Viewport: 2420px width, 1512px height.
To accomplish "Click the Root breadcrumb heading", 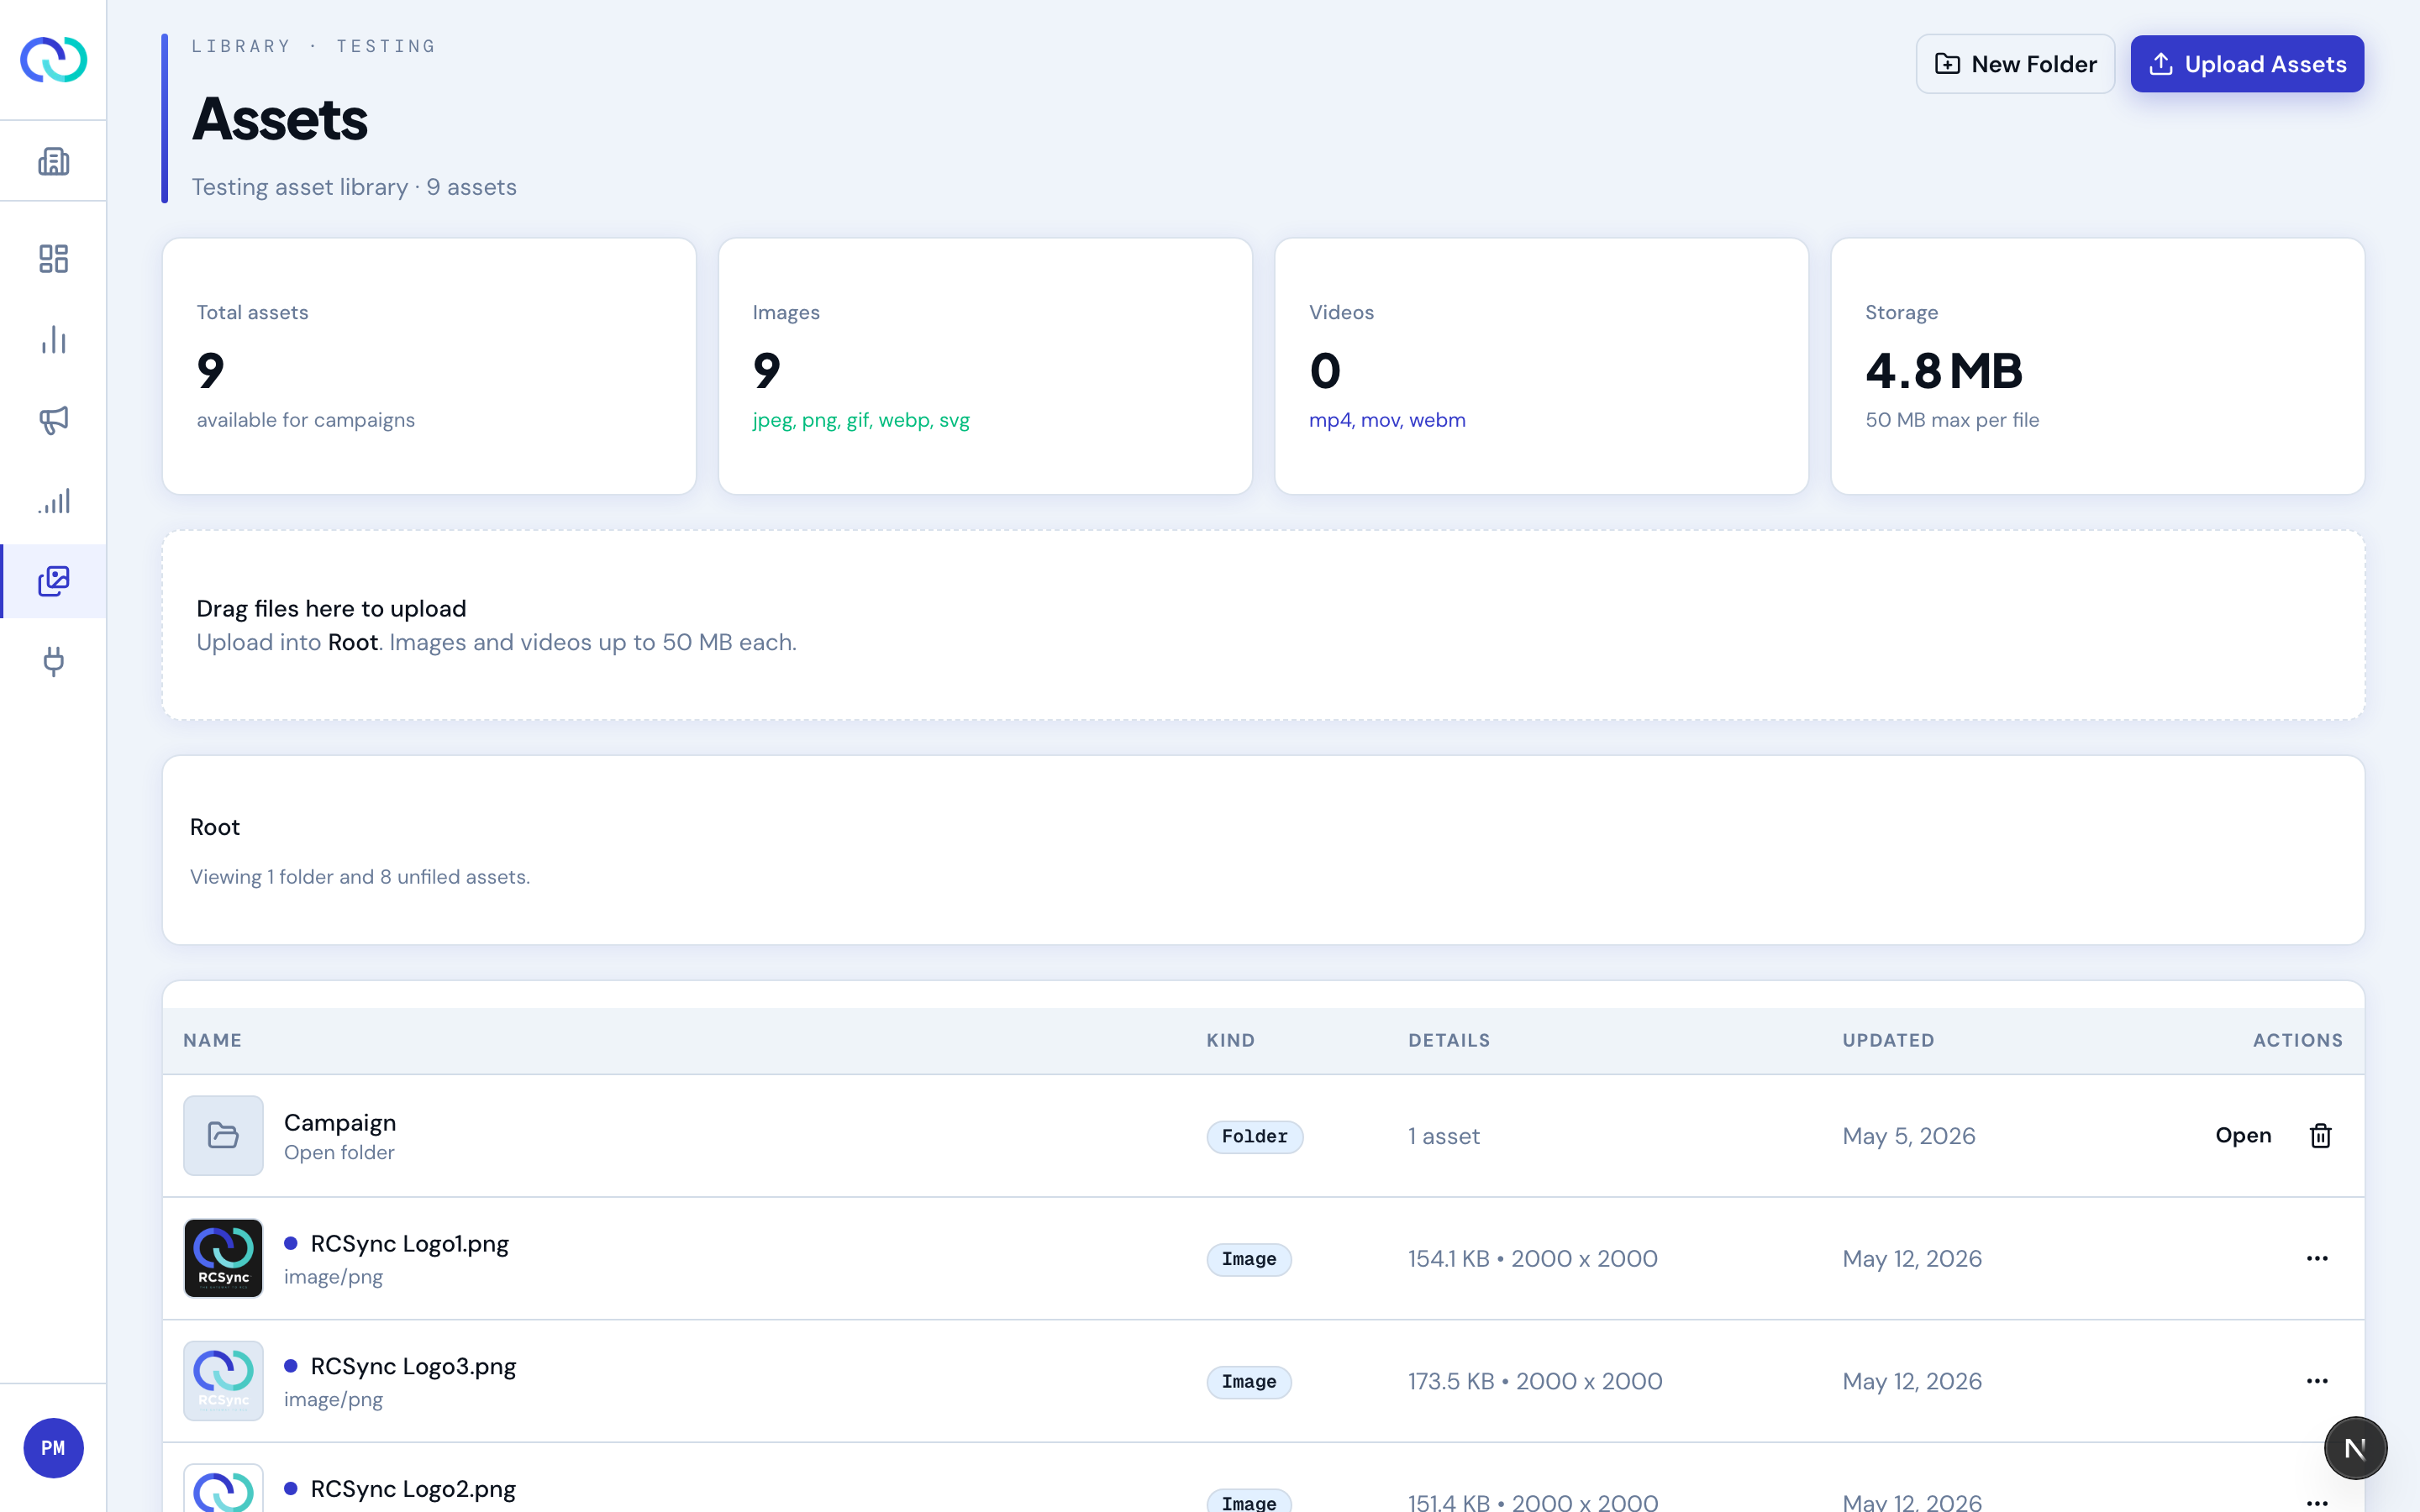I will (215, 827).
